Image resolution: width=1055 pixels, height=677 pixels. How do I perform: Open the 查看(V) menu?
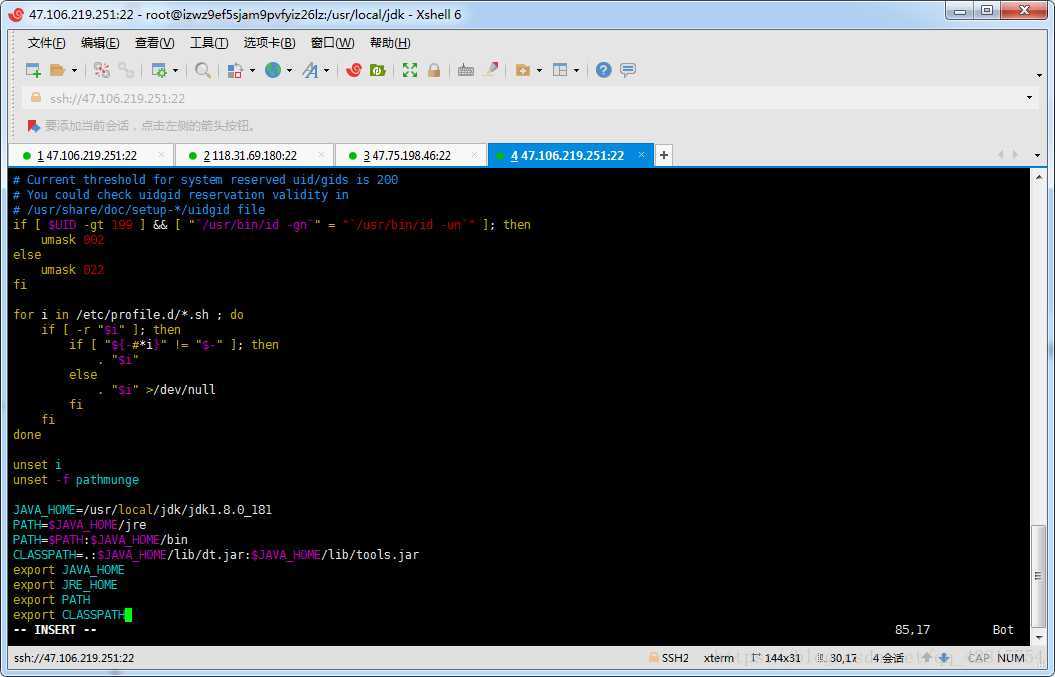154,43
